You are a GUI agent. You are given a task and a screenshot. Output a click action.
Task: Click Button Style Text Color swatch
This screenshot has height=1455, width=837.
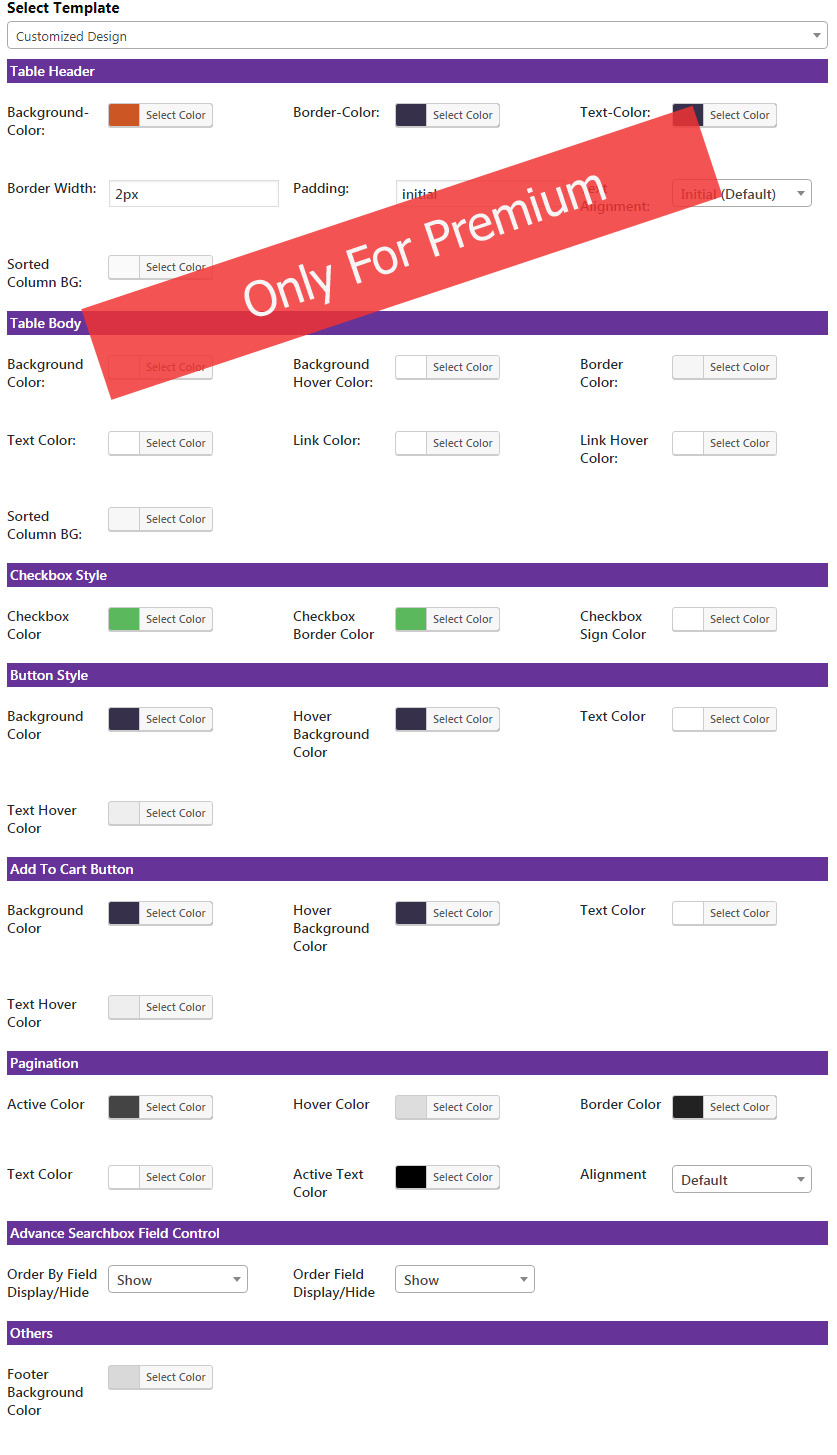688,719
